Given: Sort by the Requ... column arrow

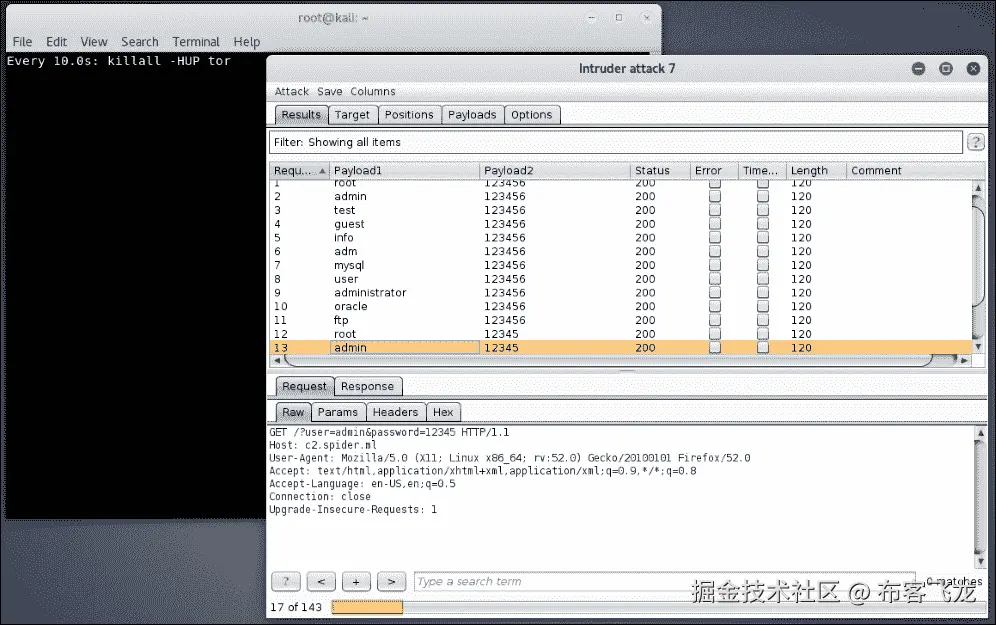Looking at the screenshot, I should tap(322, 171).
